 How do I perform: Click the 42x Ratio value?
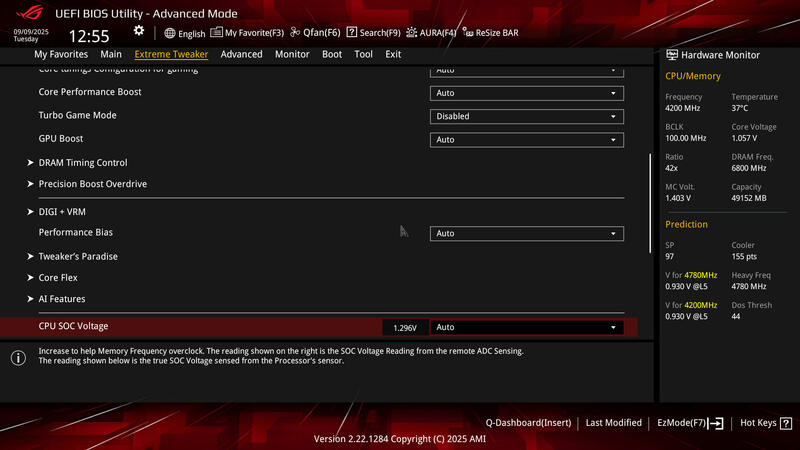pos(671,168)
